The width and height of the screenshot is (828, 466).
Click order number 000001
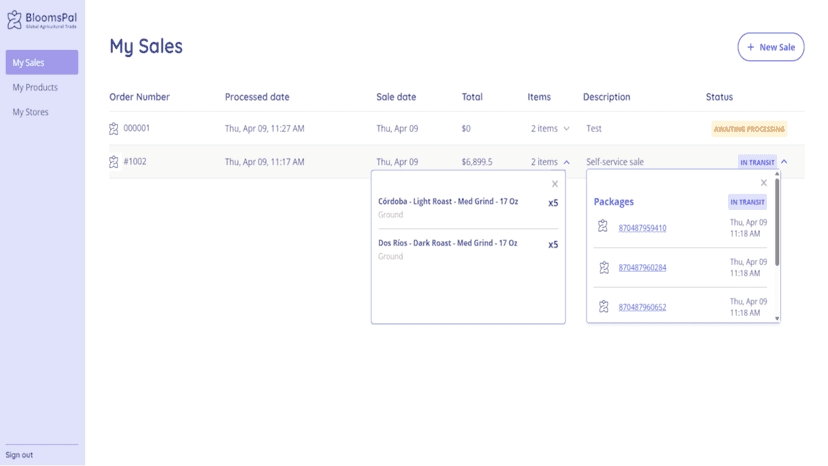pyautogui.click(x=137, y=128)
